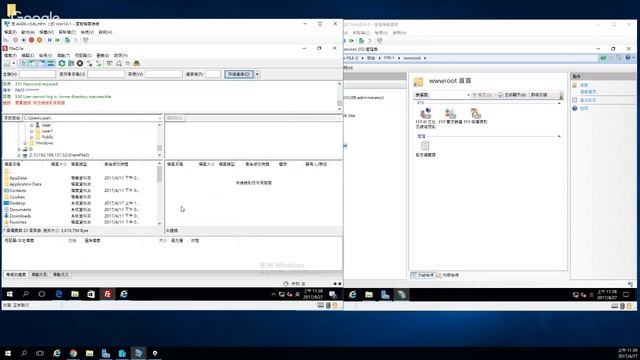Switch to the failed transfers tab
The image size is (640, 360).
point(40,275)
